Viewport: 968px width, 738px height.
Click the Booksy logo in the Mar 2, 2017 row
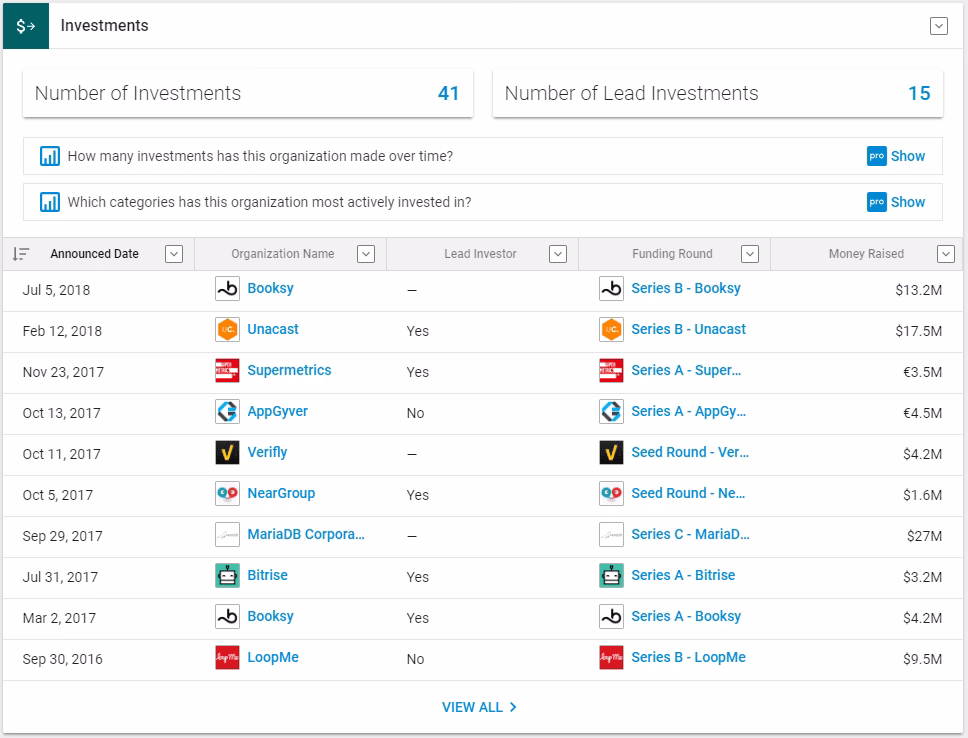(227, 616)
